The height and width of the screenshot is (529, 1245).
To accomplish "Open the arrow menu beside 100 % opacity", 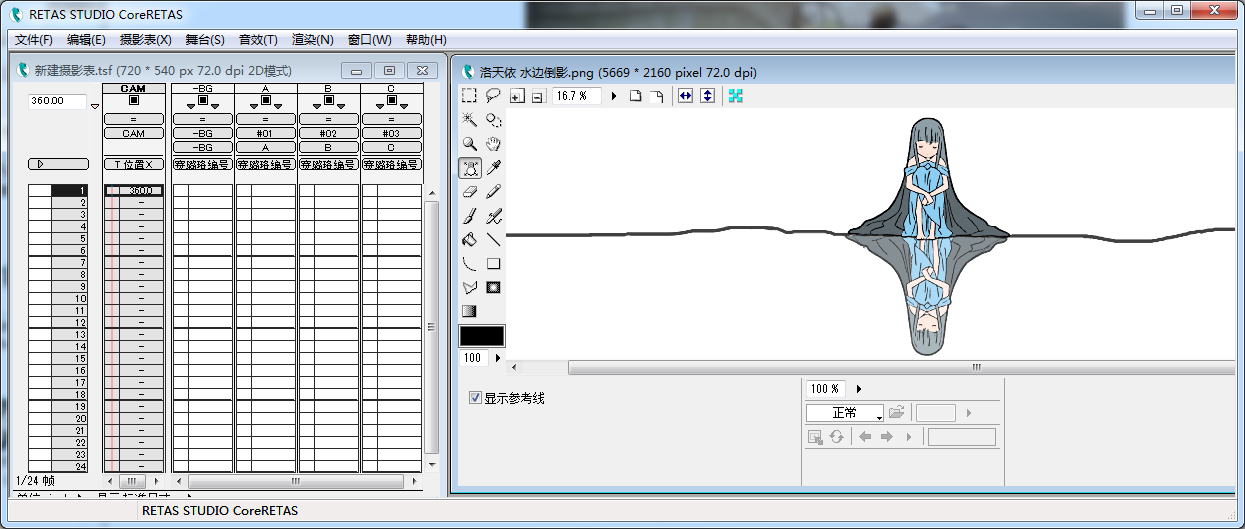I will point(859,388).
